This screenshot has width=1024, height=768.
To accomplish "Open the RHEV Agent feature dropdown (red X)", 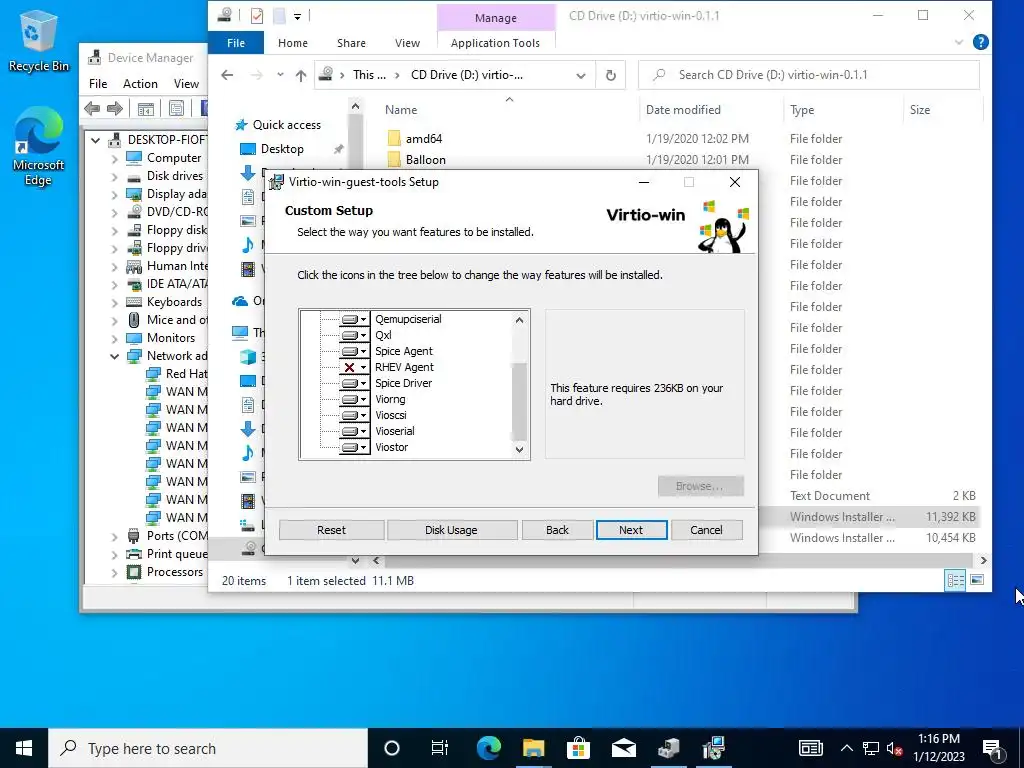I will 354,367.
